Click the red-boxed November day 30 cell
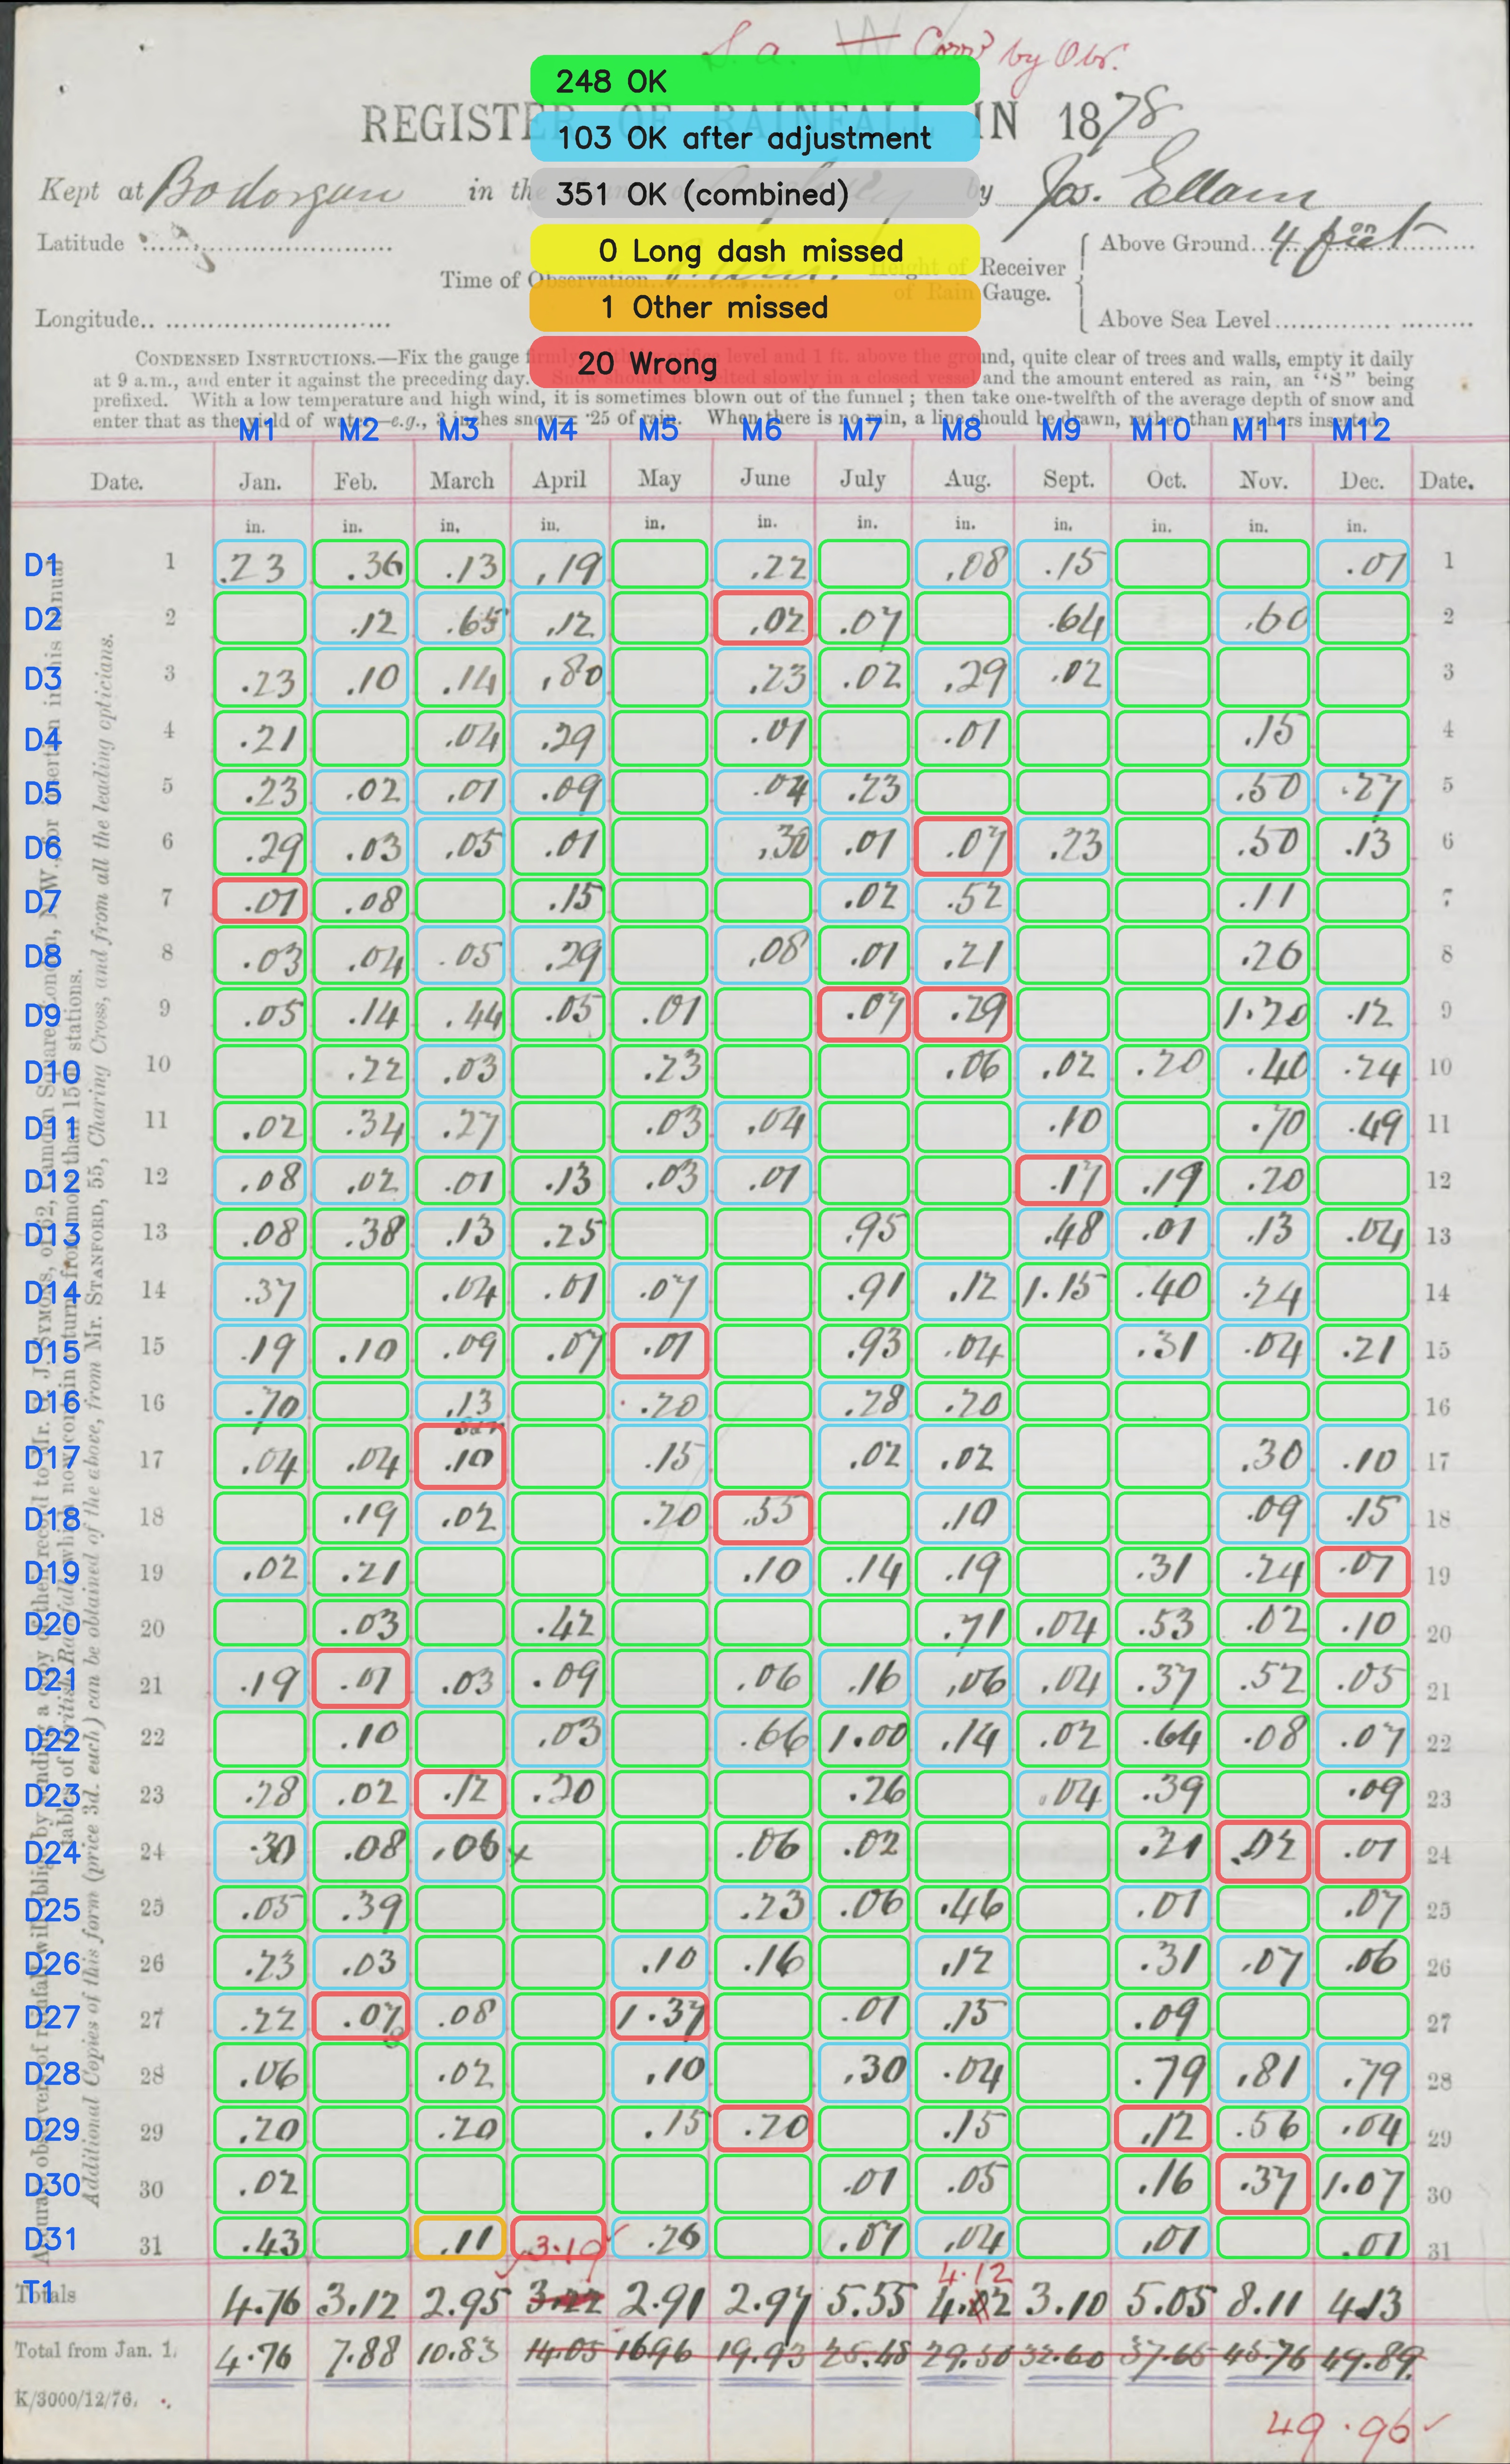 pos(1263,2183)
